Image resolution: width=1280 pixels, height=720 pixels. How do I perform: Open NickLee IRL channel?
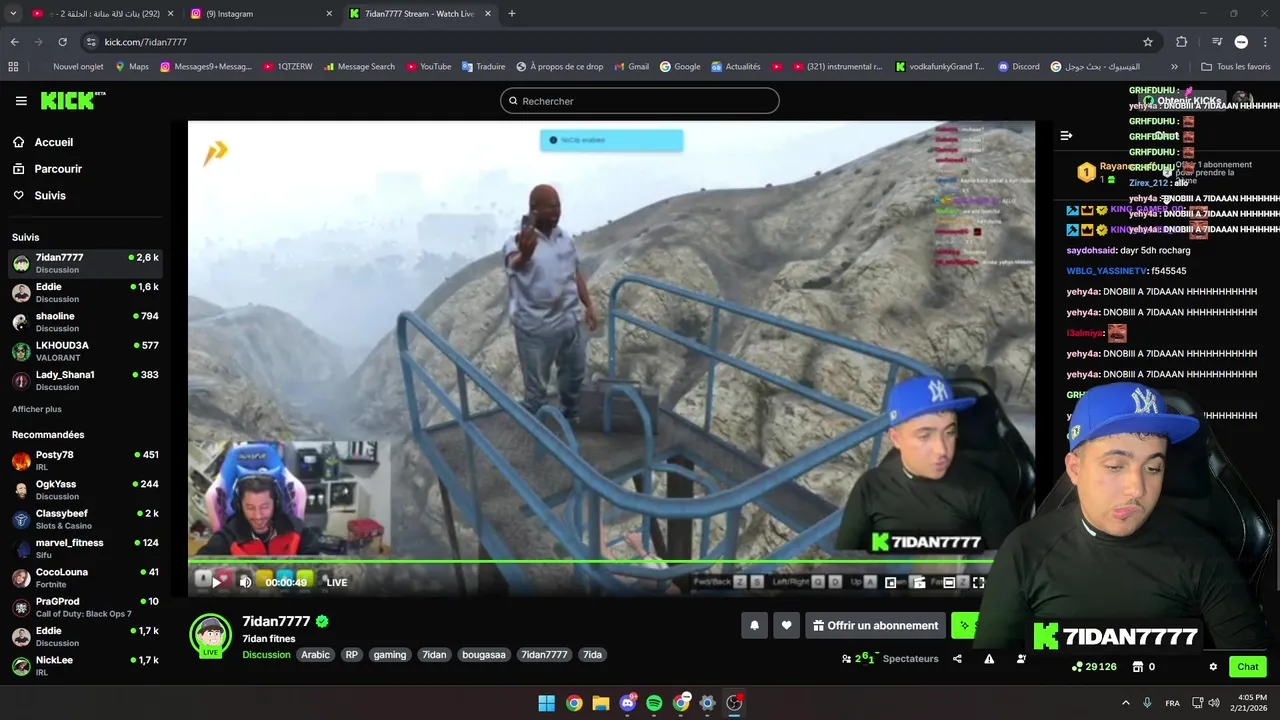click(x=85, y=665)
